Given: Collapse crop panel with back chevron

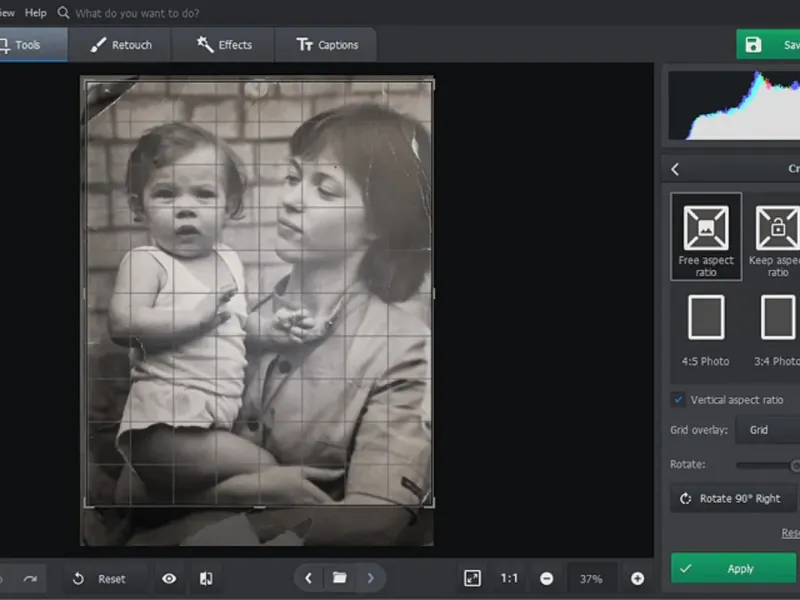Looking at the screenshot, I should click(x=676, y=169).
